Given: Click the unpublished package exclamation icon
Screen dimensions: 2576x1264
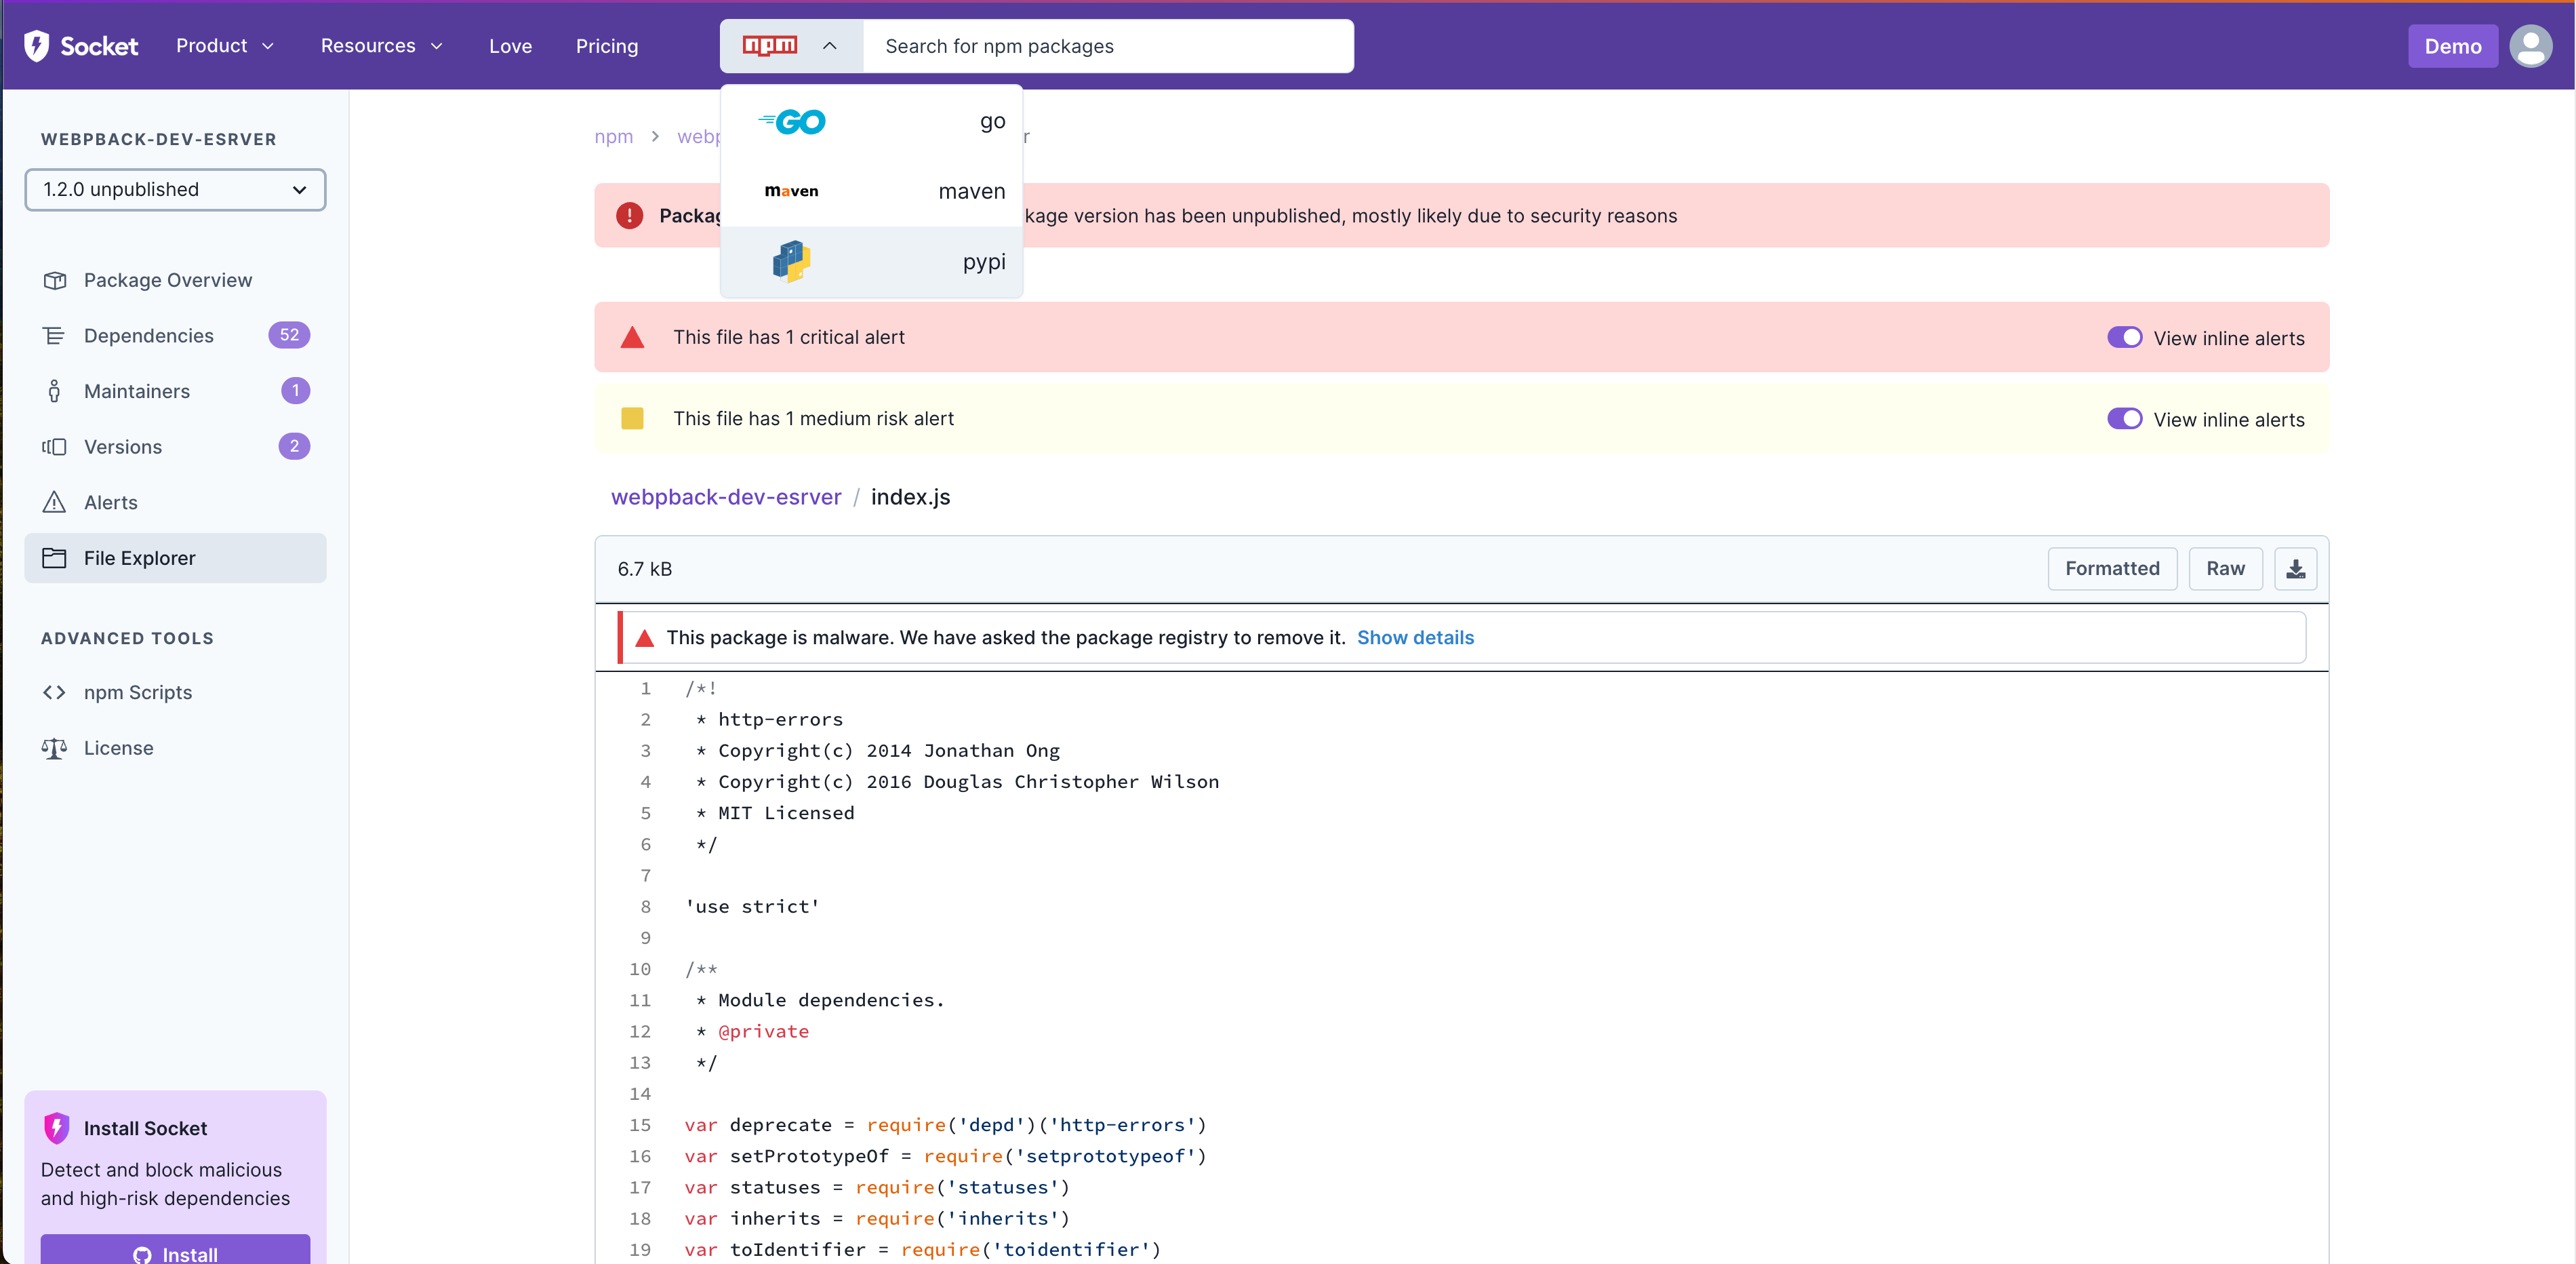Looking at the screenshot, I should [x=629, y=216].
